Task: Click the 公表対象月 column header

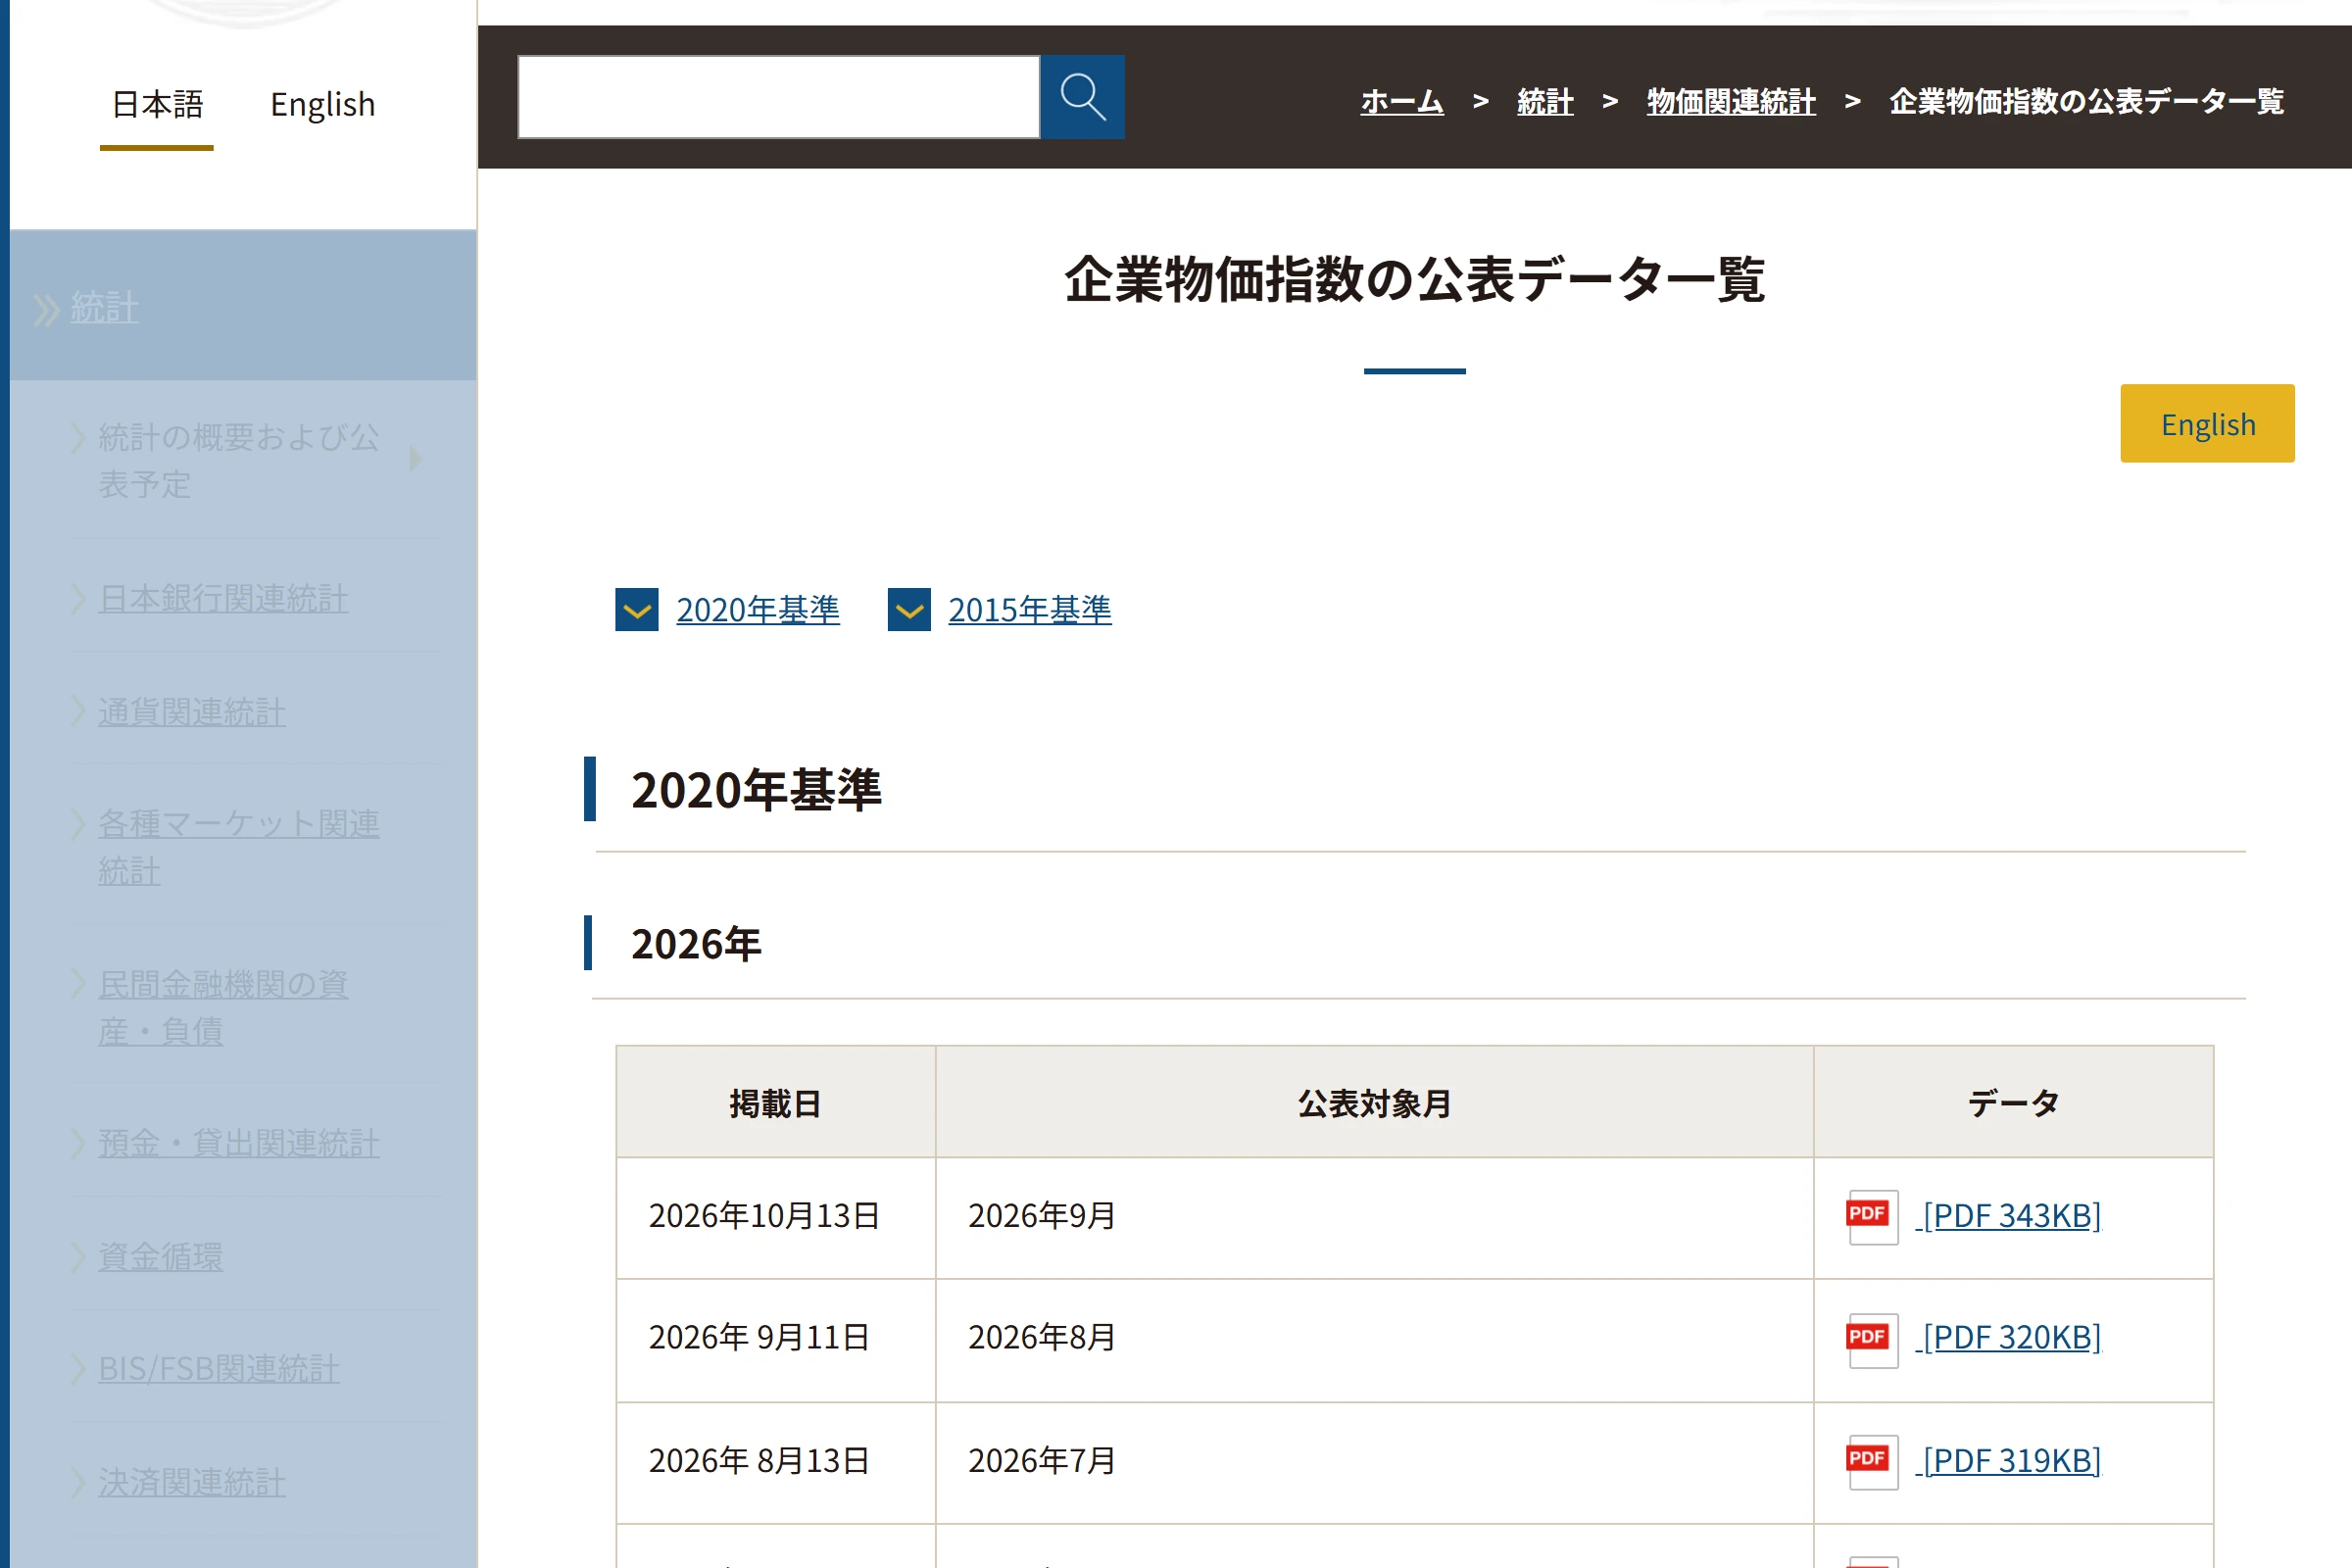Action: tap(1375, 1103)
